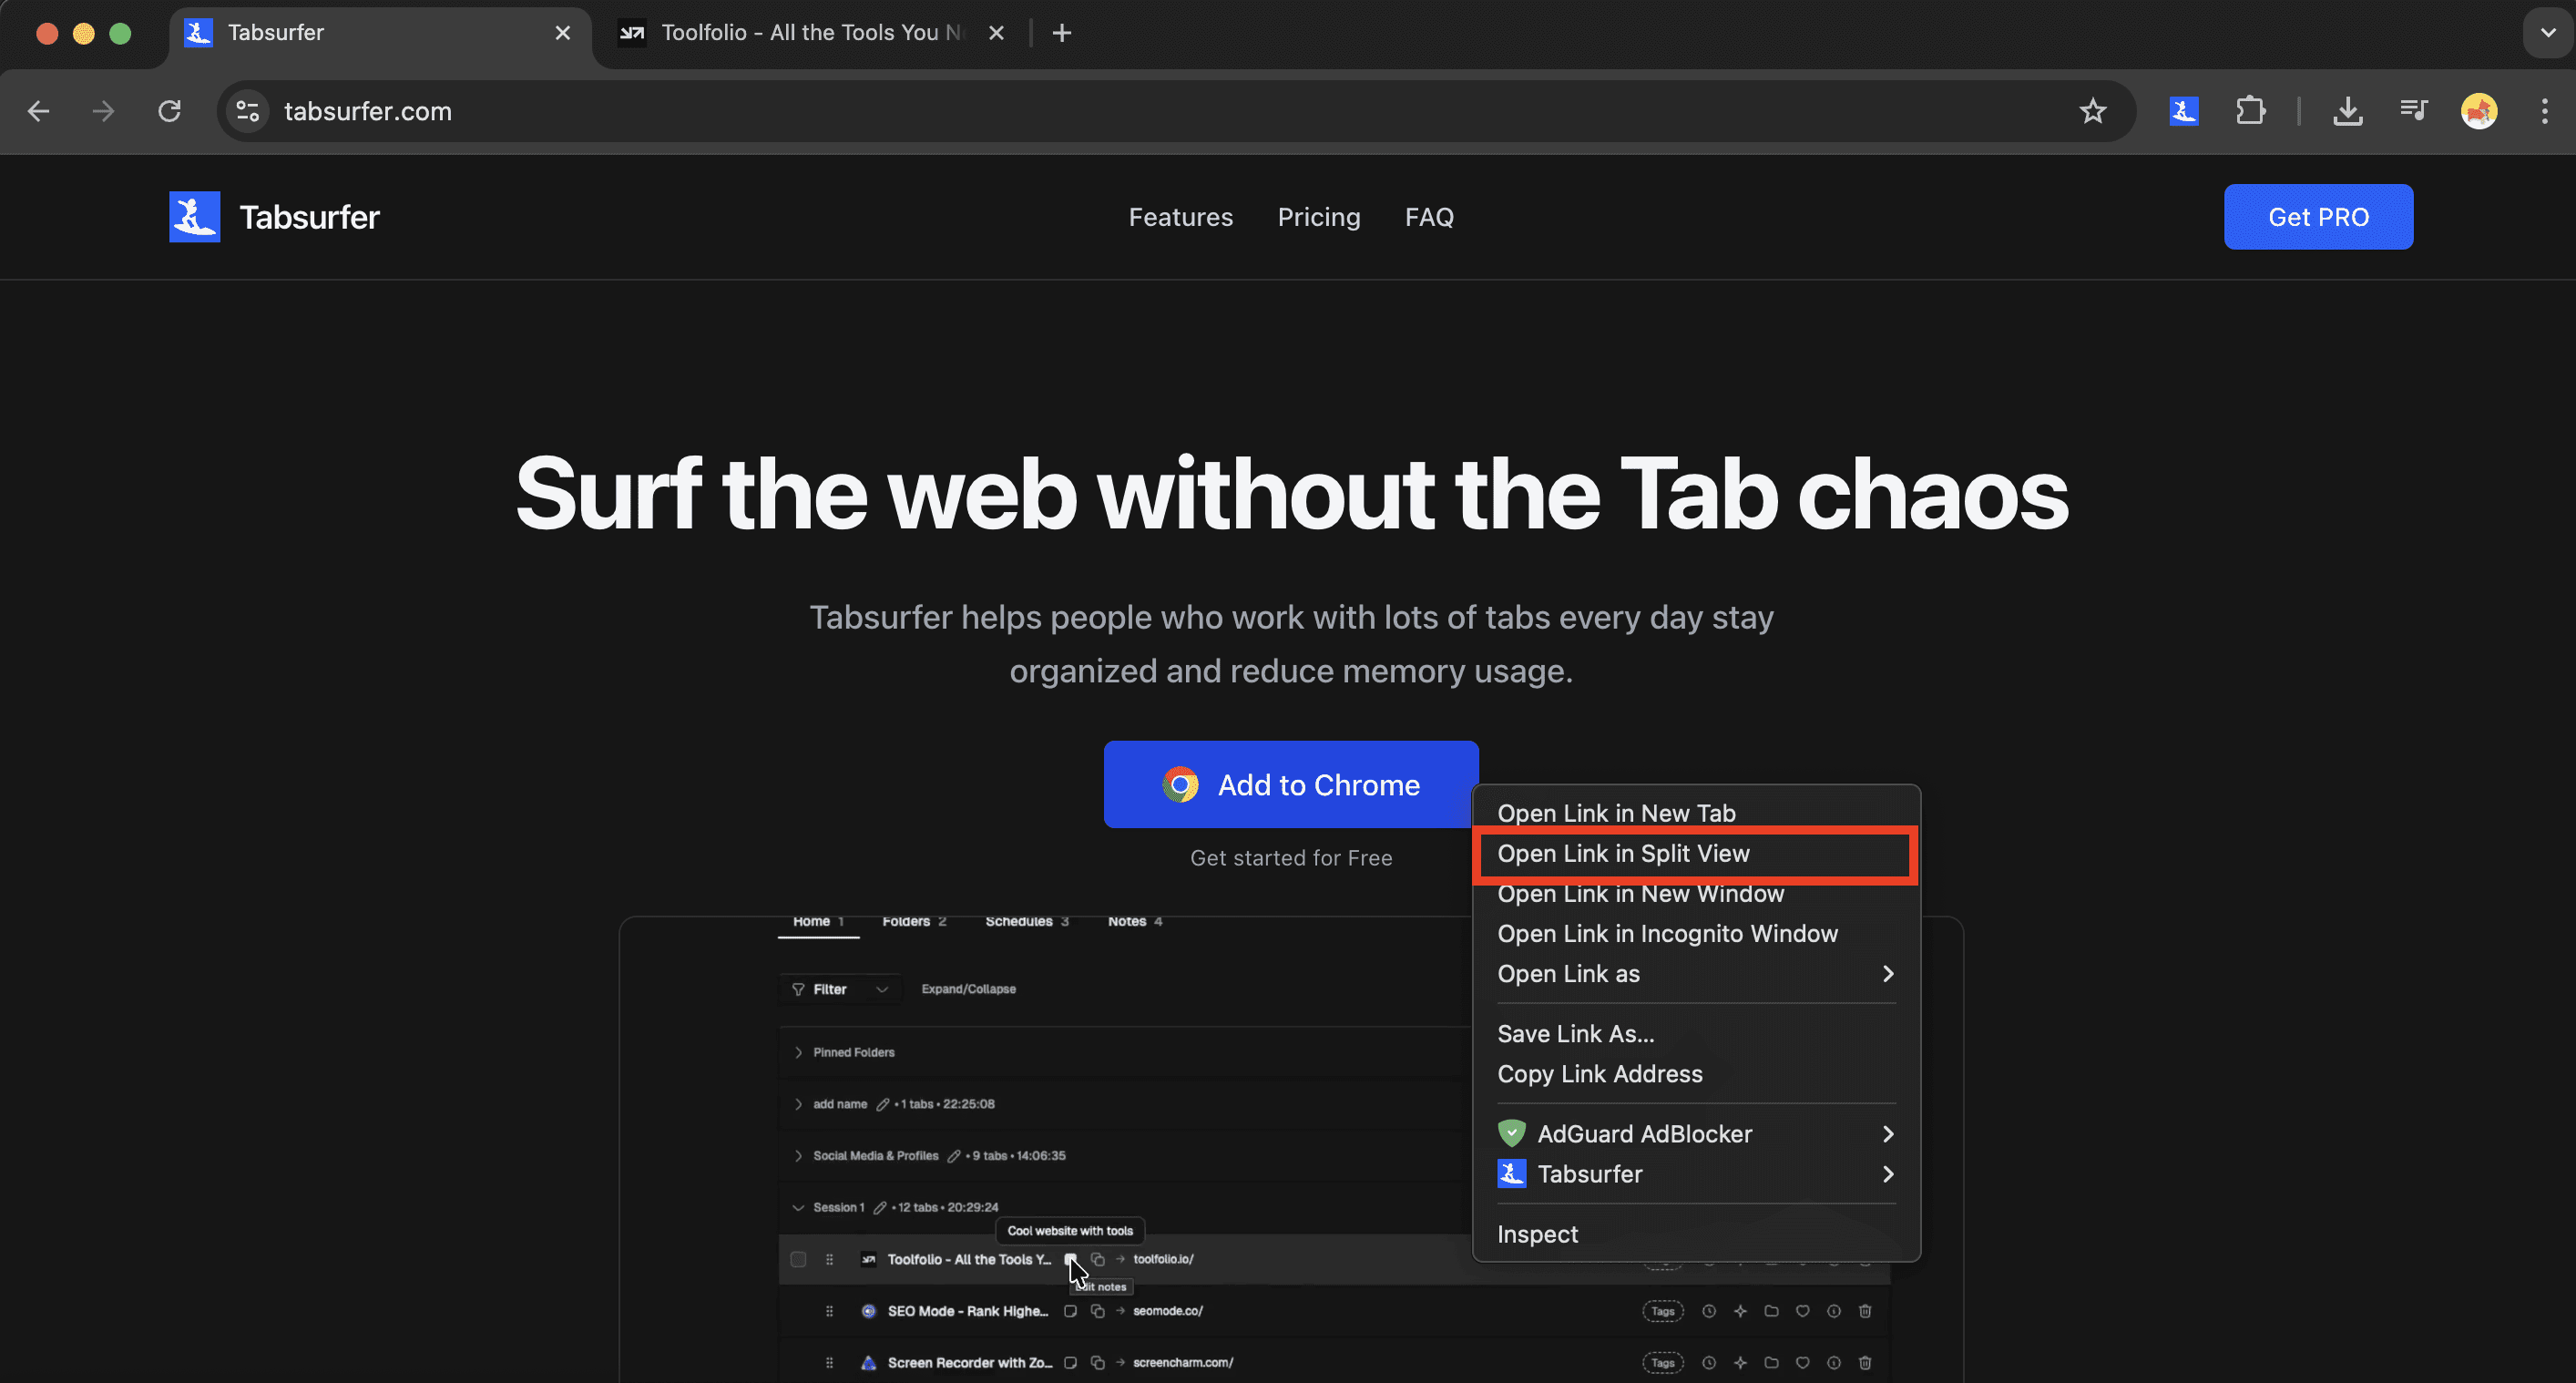The image size is (2576, 1383).
Task: Tick the checkbox beside Toolfolio row
Action: coord(798,1259)
